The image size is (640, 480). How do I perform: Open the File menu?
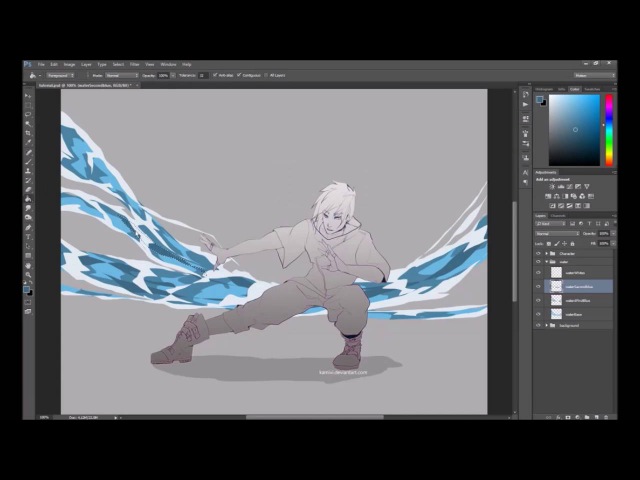click(41, 64)
